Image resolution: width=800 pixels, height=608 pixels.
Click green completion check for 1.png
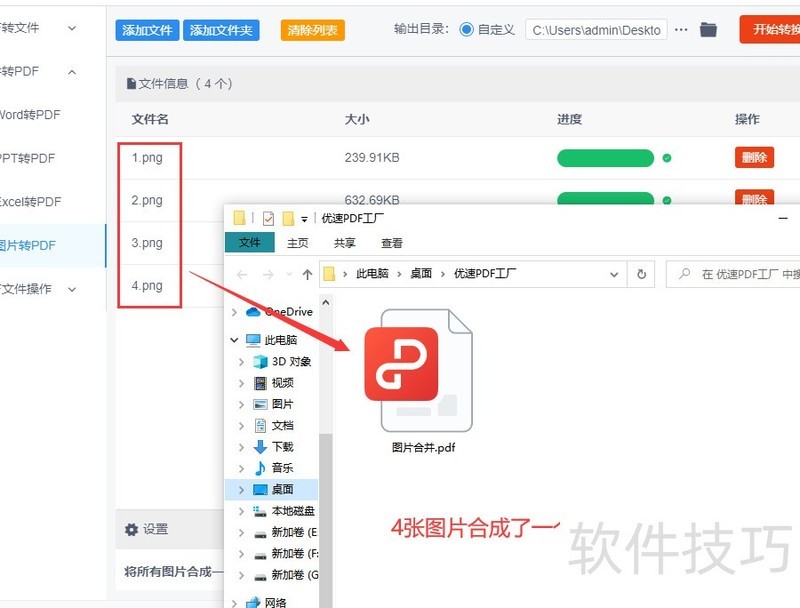(x=666, y=158)
